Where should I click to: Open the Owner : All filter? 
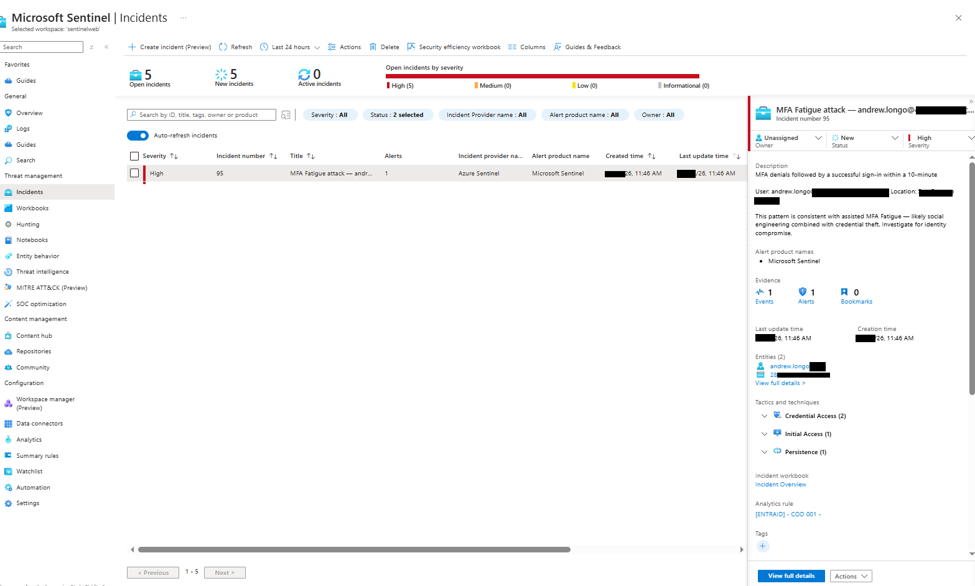coord(658,114)
